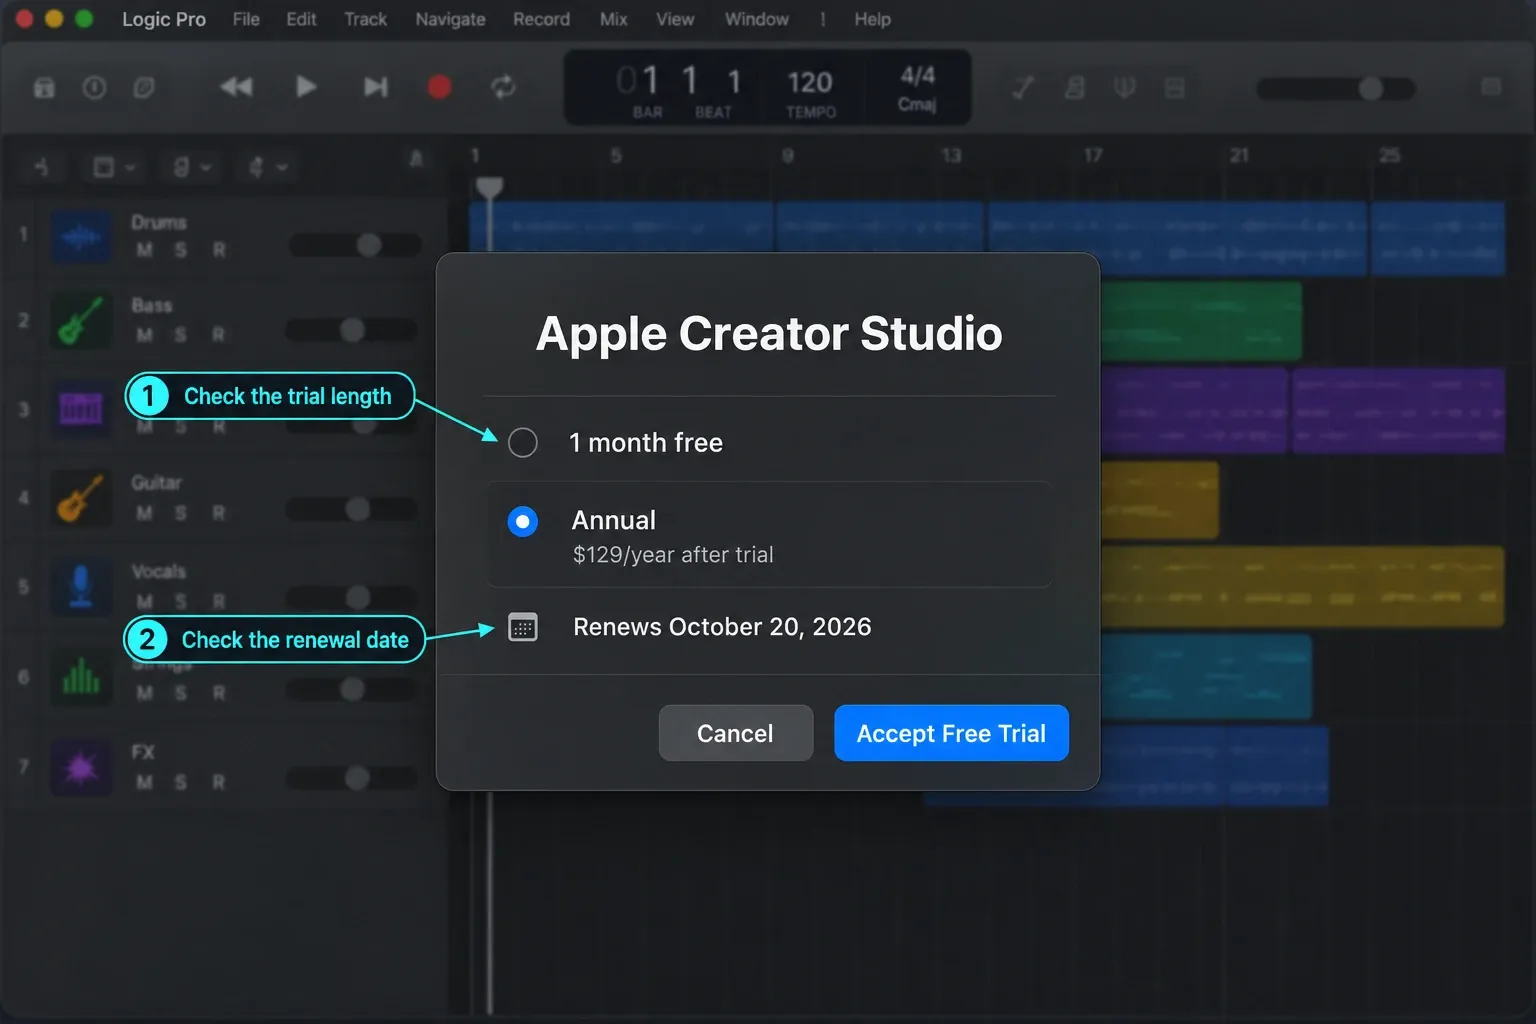Click the master volume slider in the control bar
This screenshot has width=1536, height=1024.
point(1336,89)
